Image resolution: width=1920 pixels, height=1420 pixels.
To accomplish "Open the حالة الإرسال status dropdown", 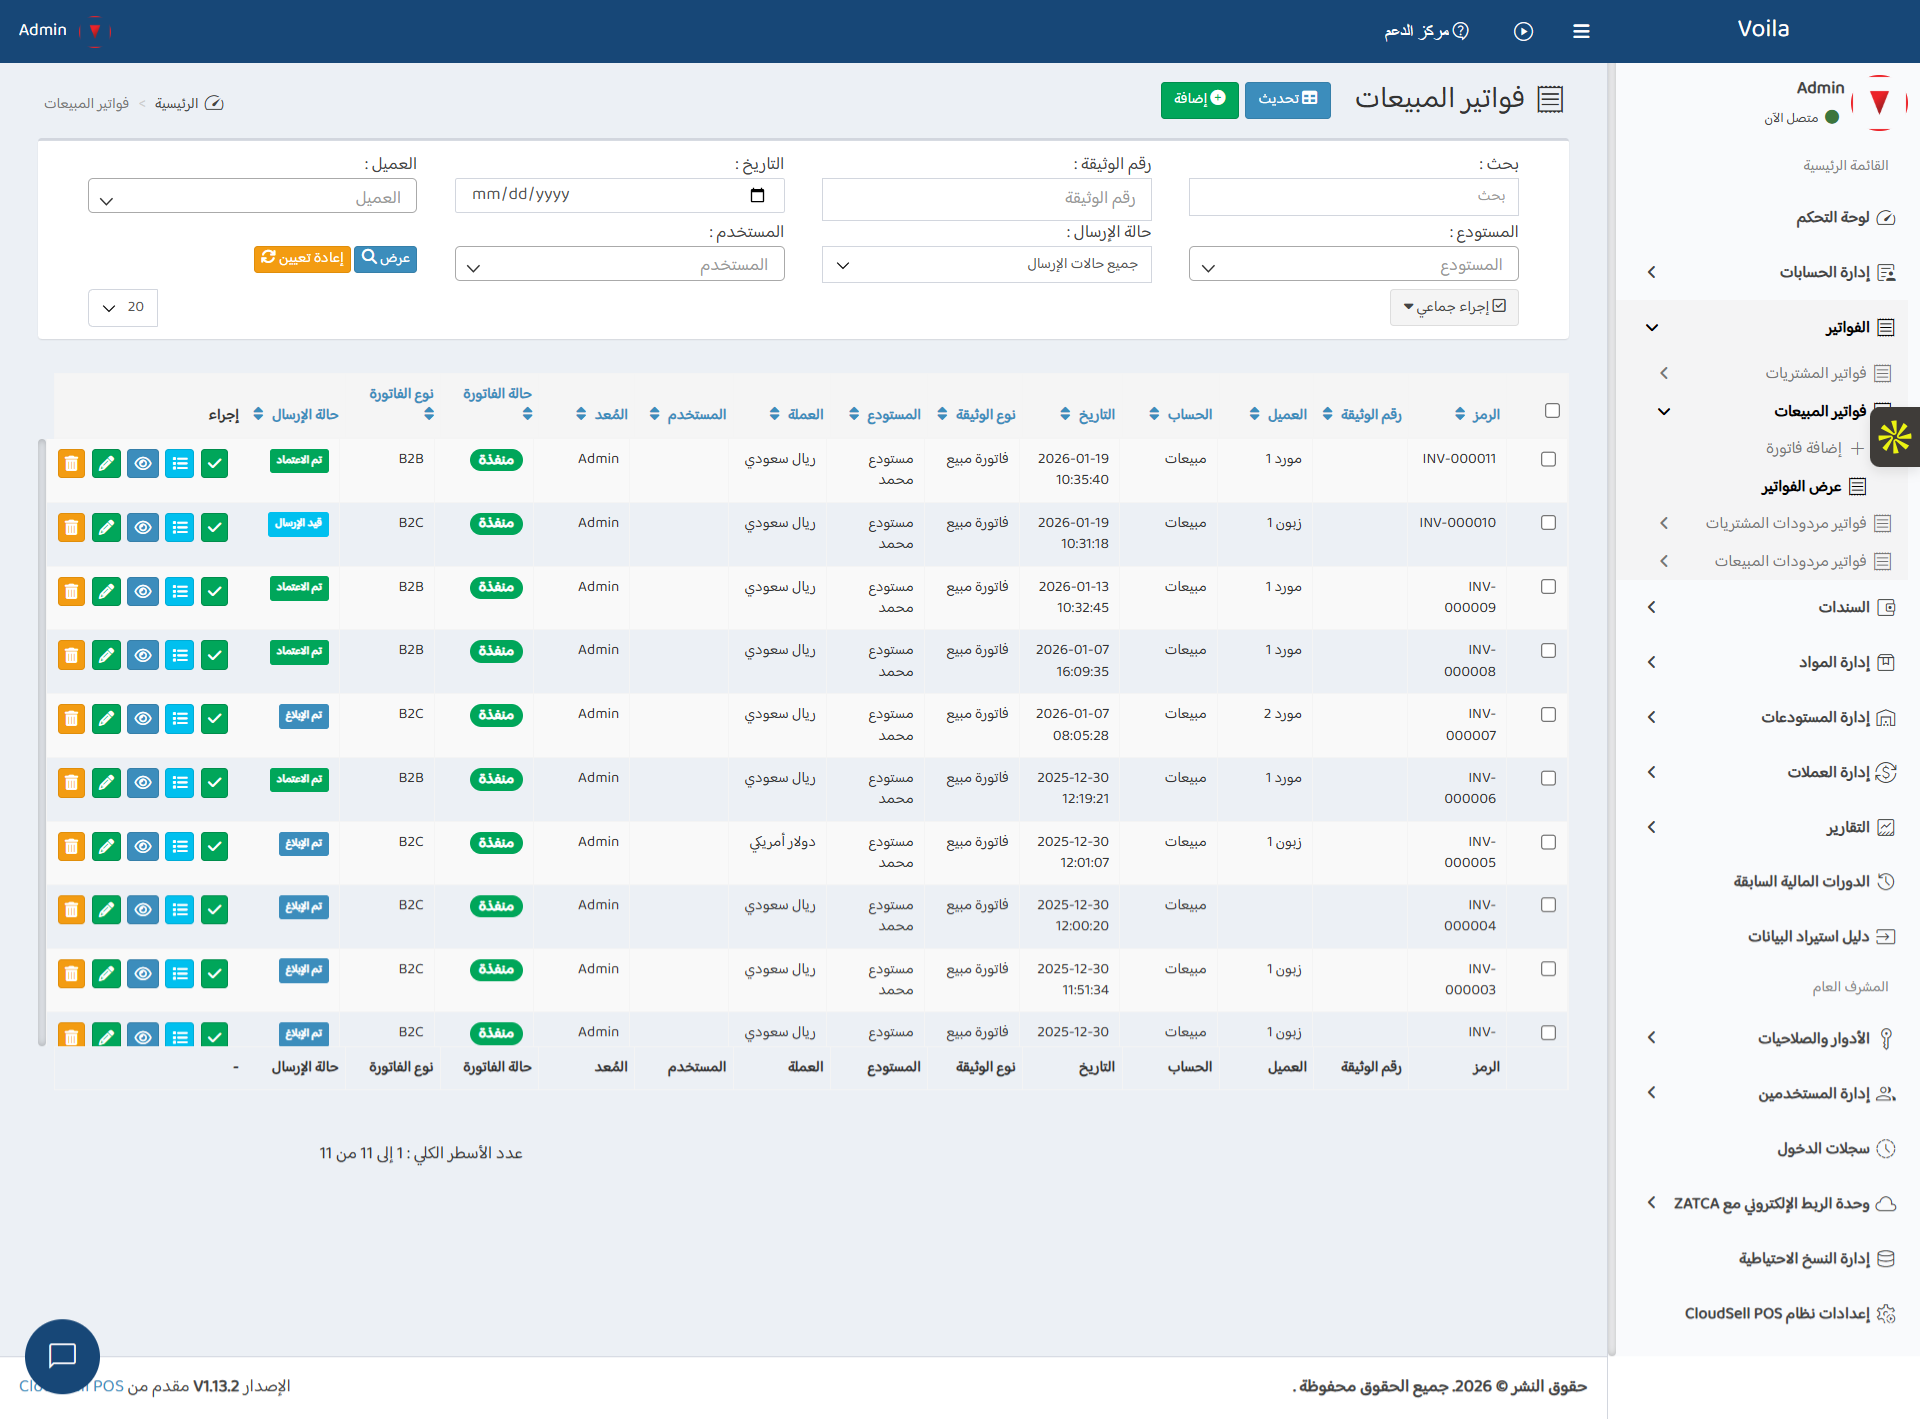I will point(986,265).
